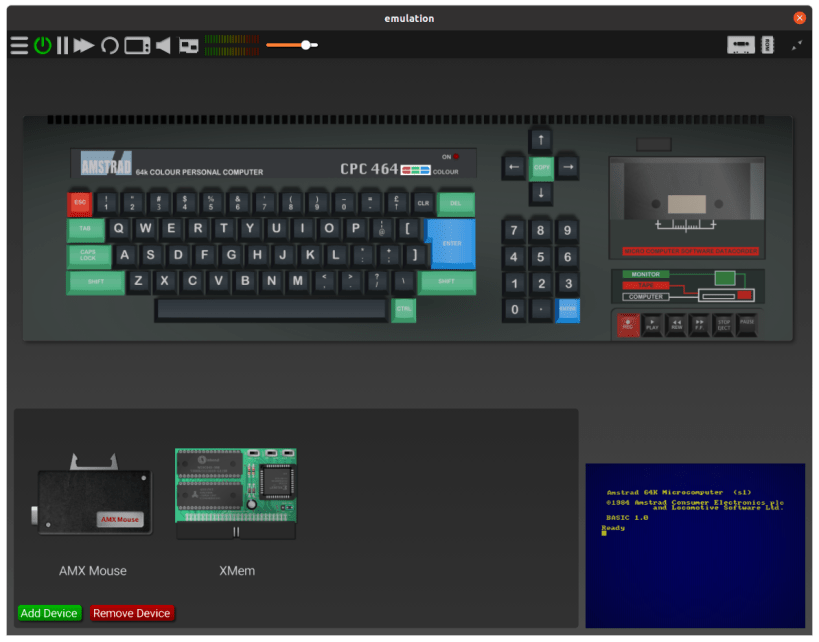Screen dimensions: 819x642
Task: Click the left green SHIFT key
Action: point(96,283)
